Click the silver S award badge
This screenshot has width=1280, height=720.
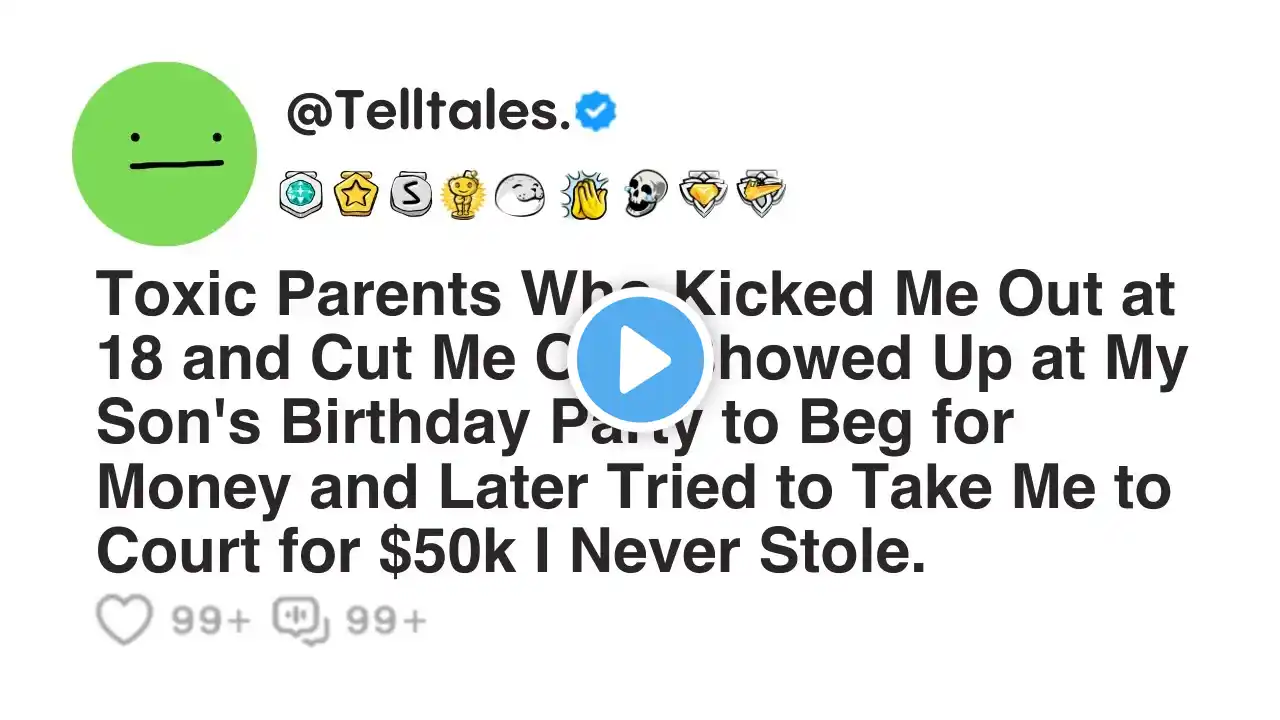pos(410,194)
